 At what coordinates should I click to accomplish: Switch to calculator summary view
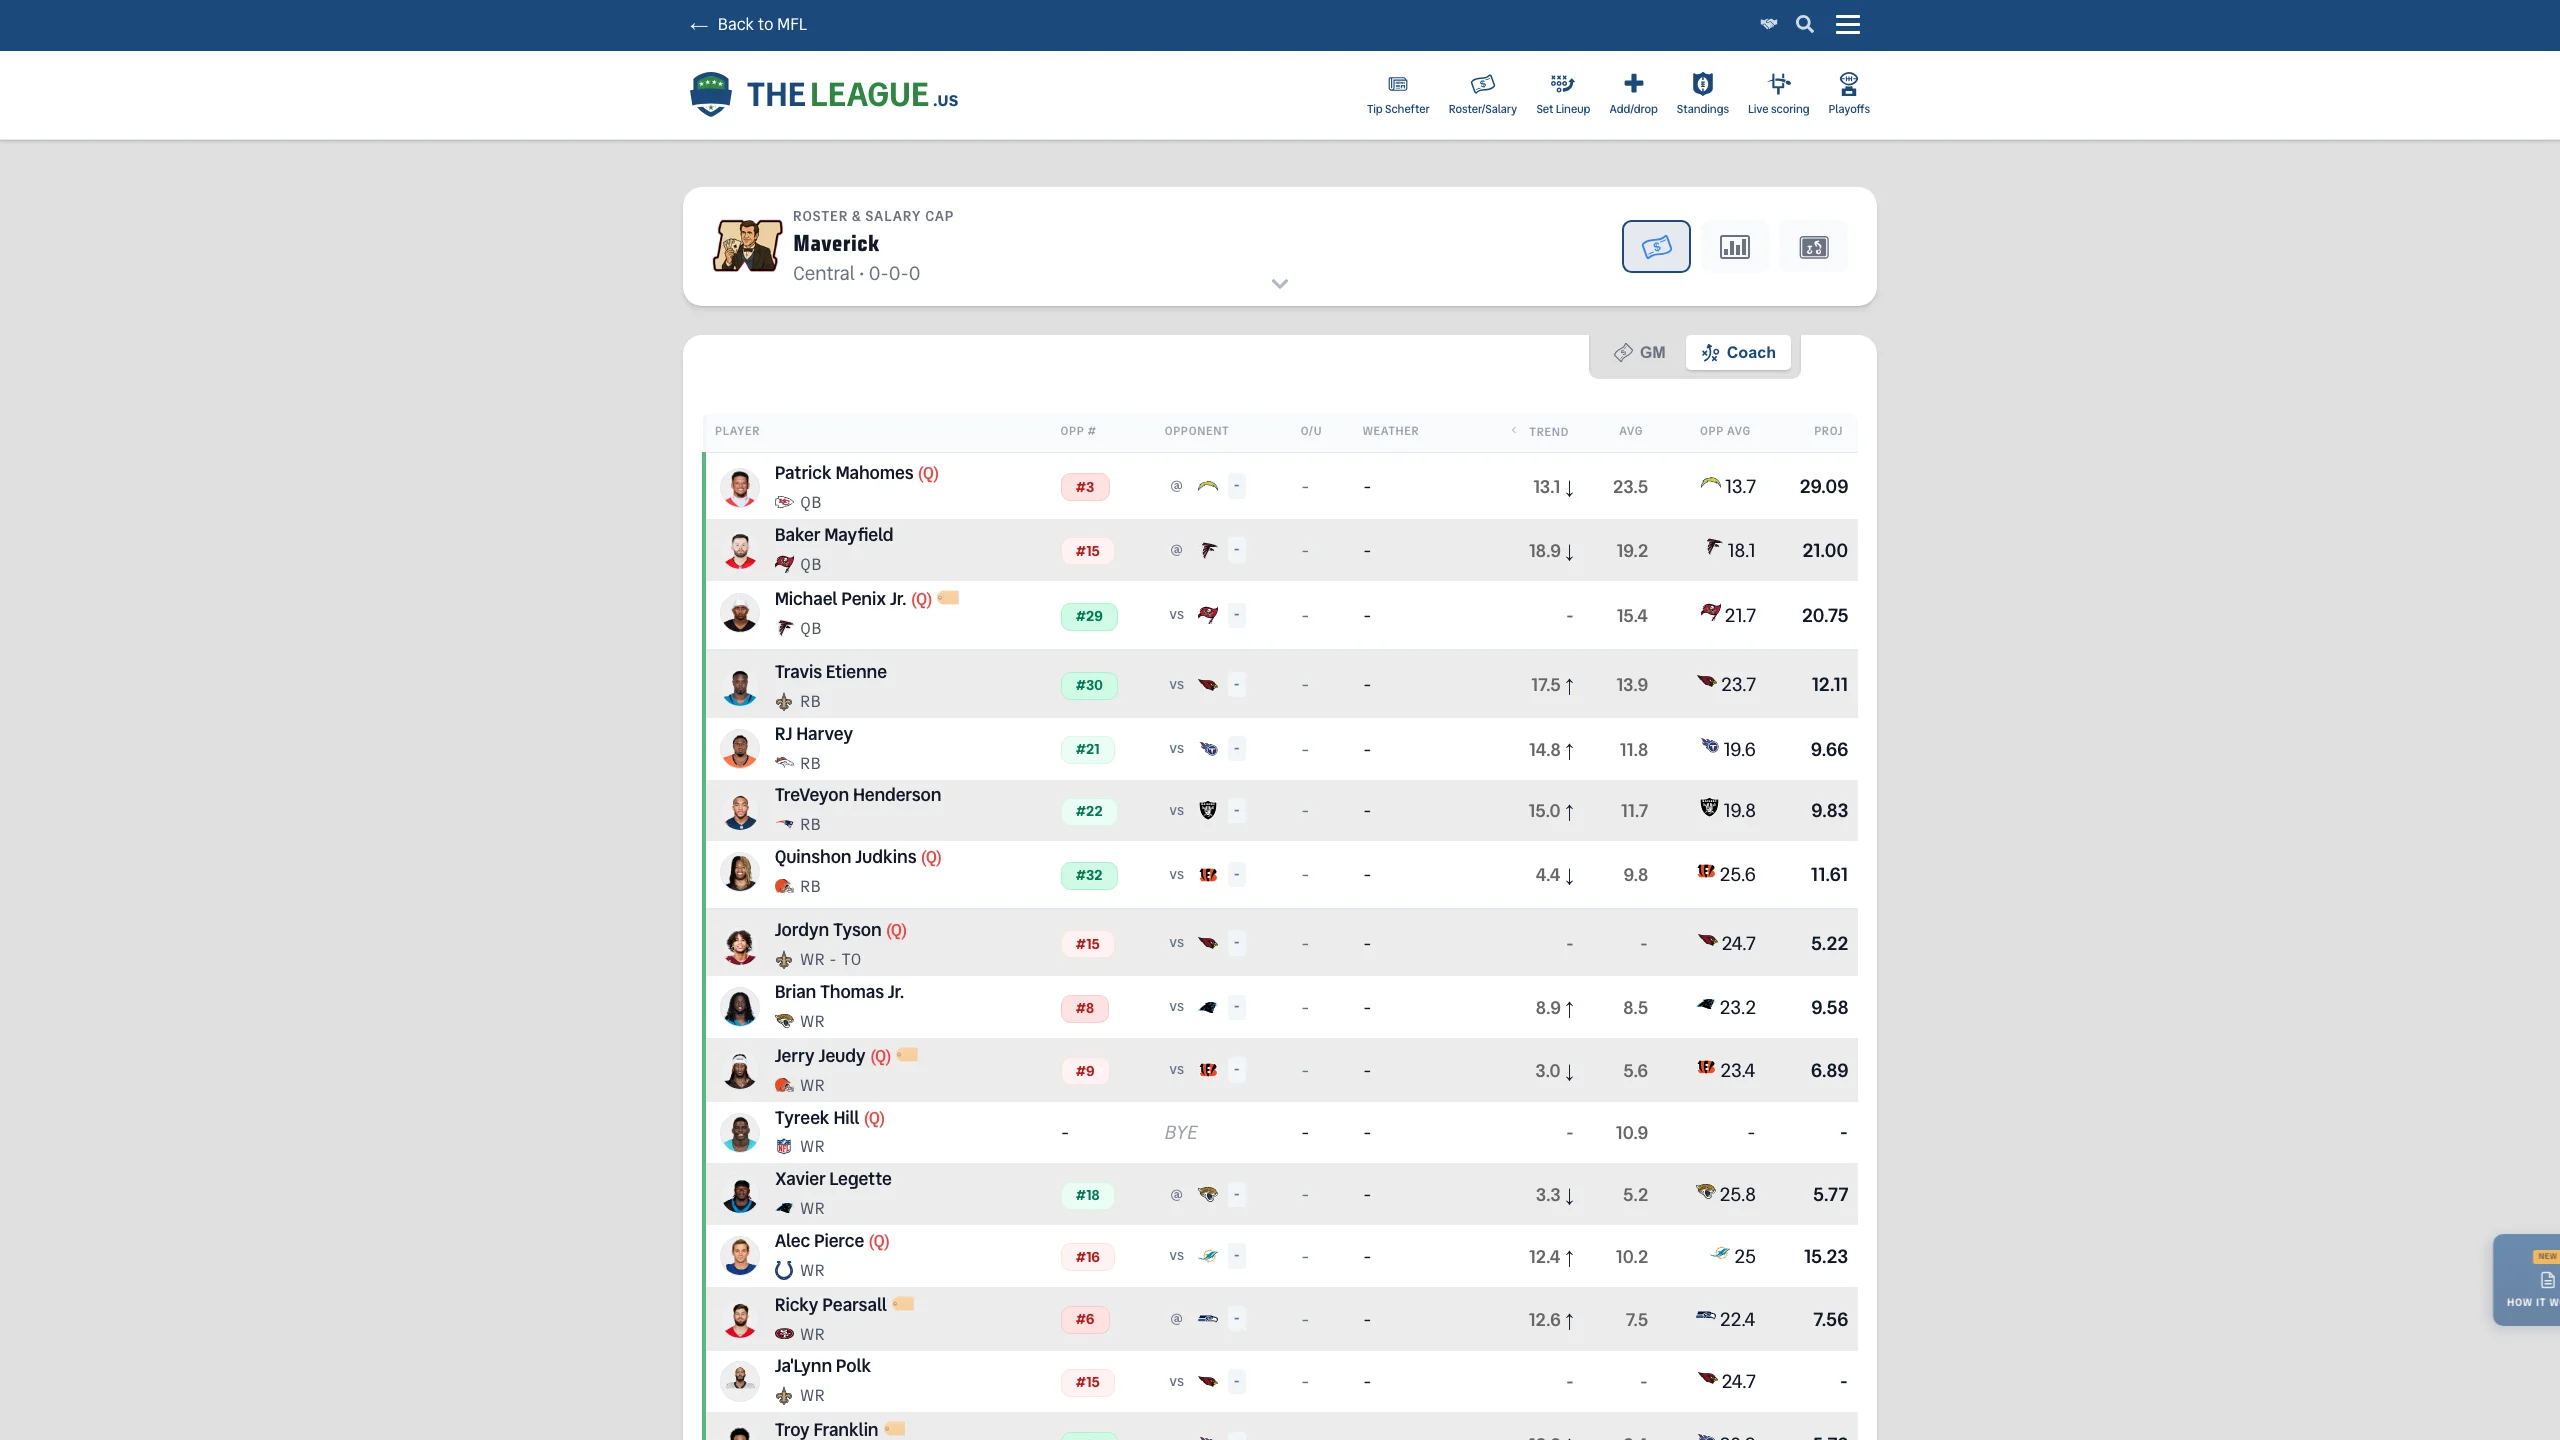pyautogui.click(x=1814, y=246)
